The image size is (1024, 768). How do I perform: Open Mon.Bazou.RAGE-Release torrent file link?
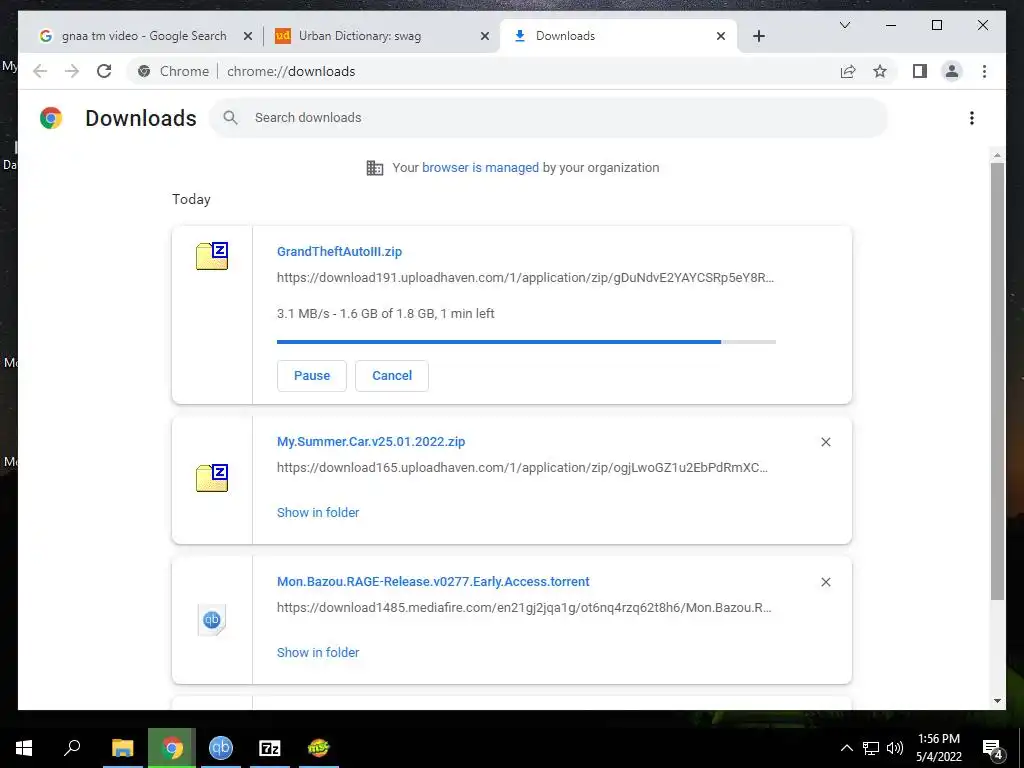[433, 581]
